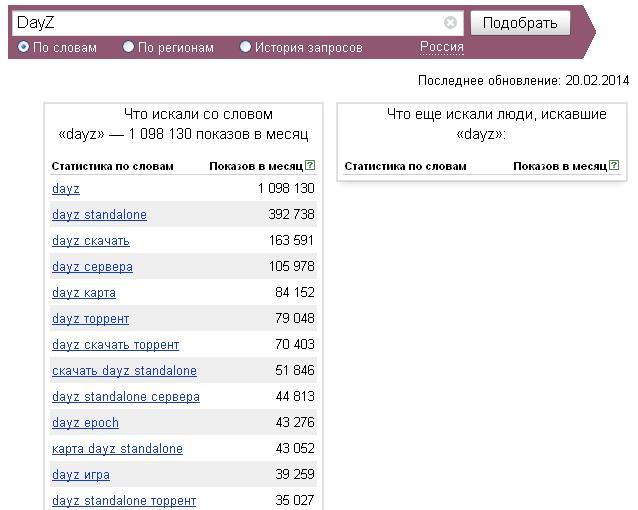This screenshot has height=510, width=638.
Task: Open the 'dayz карта' keyword link
Action: pos(84,293)
